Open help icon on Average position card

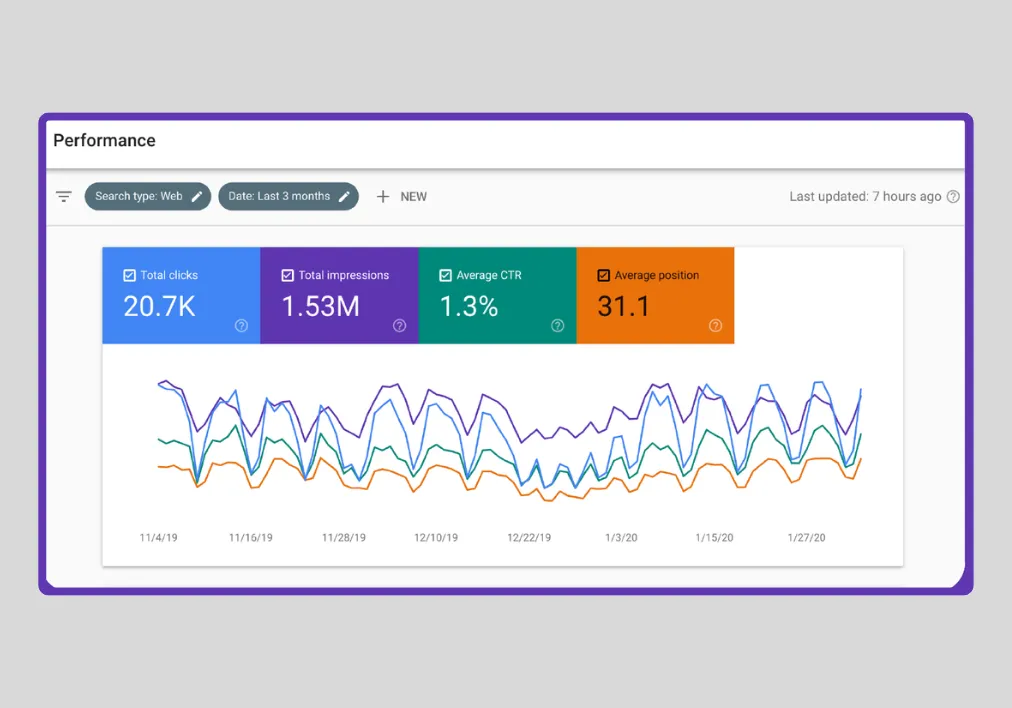click(x=715, y=325)
